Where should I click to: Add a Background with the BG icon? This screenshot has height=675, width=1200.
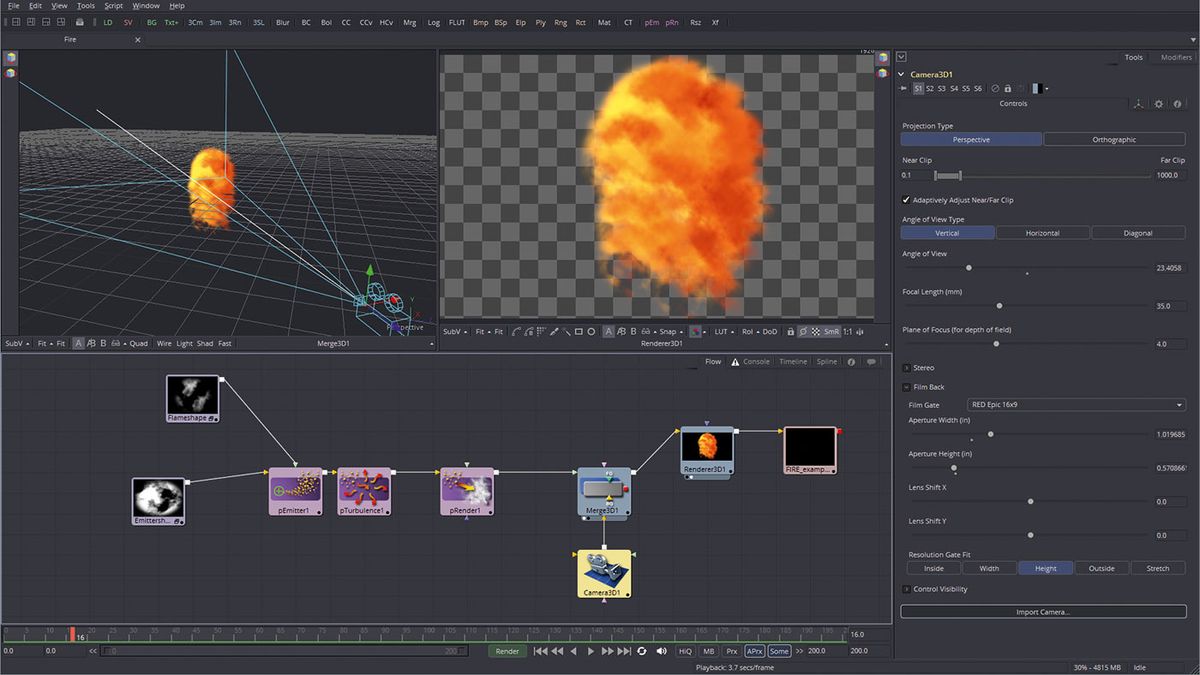(150, 22)
